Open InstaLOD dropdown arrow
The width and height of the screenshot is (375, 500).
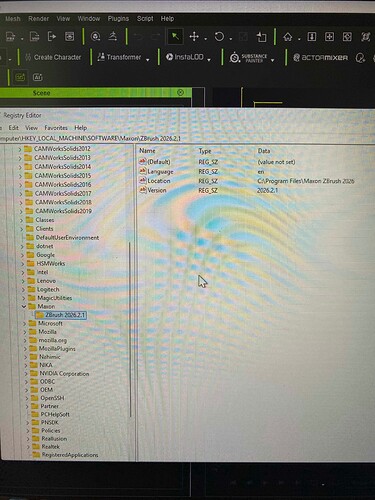209,60
